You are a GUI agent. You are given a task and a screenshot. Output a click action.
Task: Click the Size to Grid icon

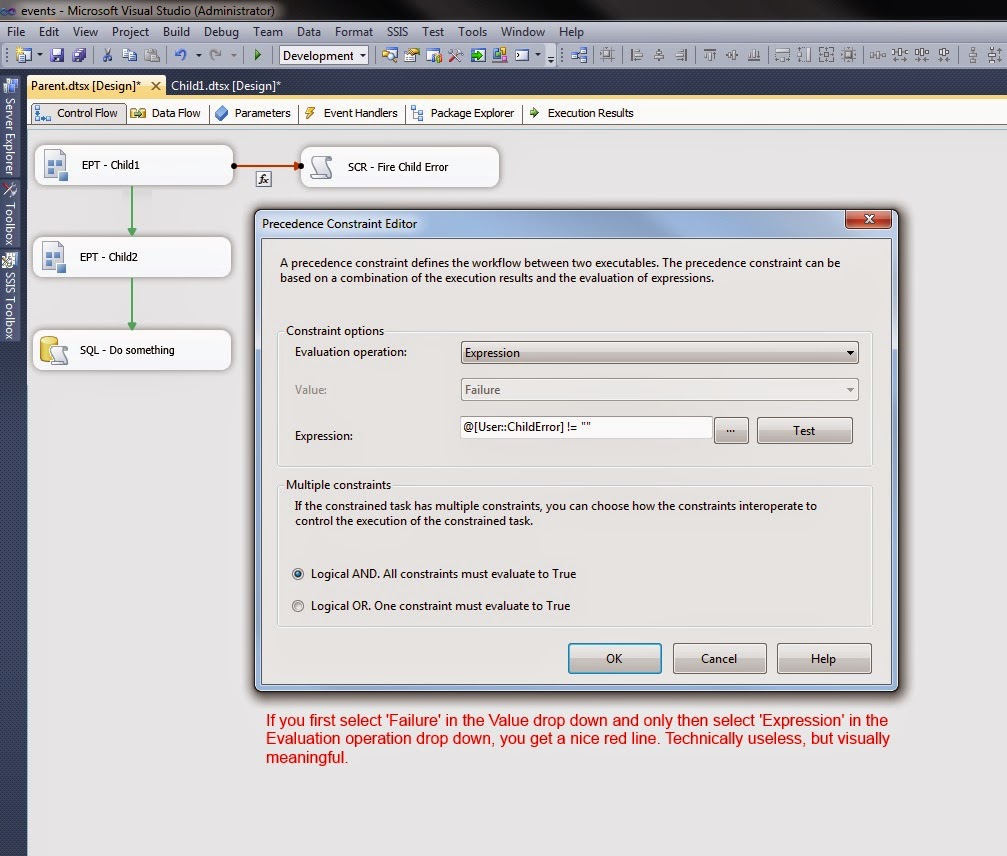click(x=848, y=55)
